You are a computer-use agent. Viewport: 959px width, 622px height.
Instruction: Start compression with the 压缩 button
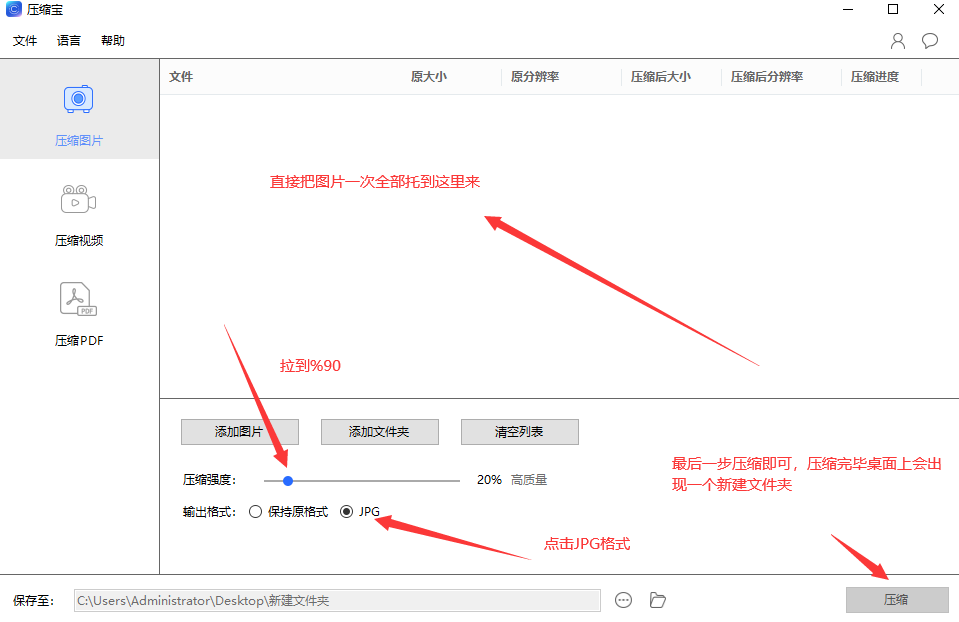click(896, 600)
